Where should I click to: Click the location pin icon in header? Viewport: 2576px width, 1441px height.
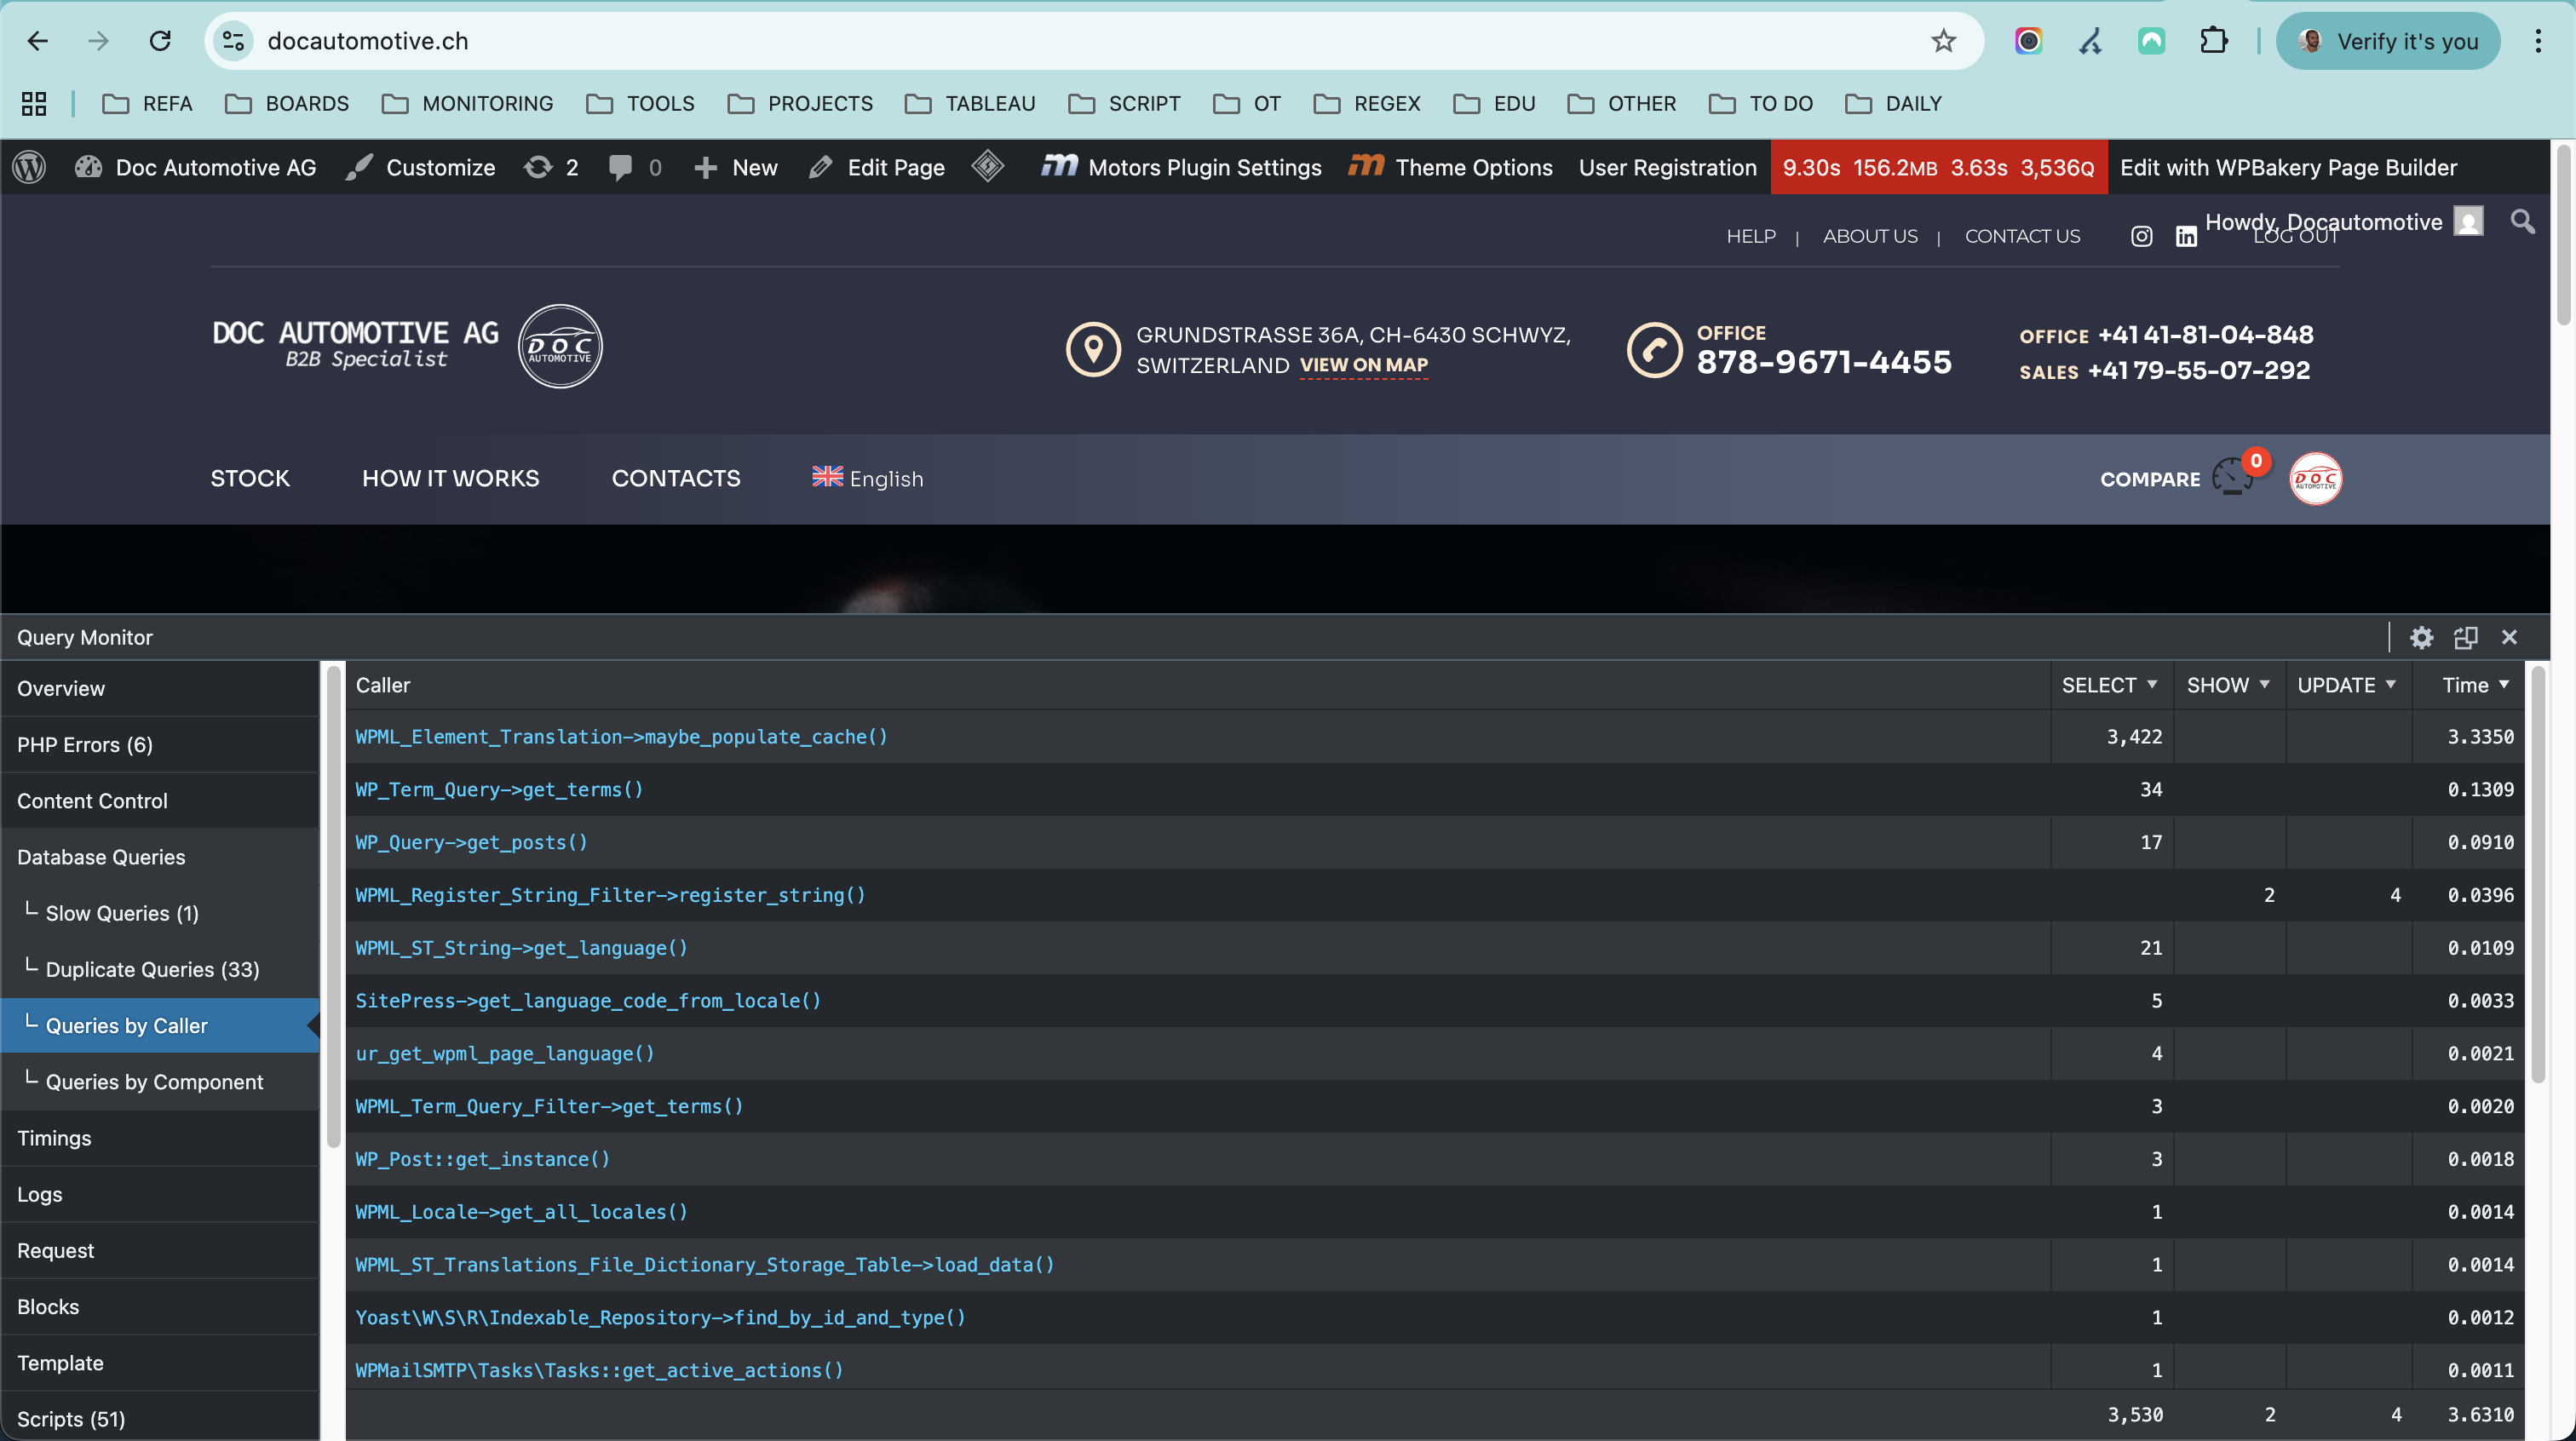(1093, 349)
